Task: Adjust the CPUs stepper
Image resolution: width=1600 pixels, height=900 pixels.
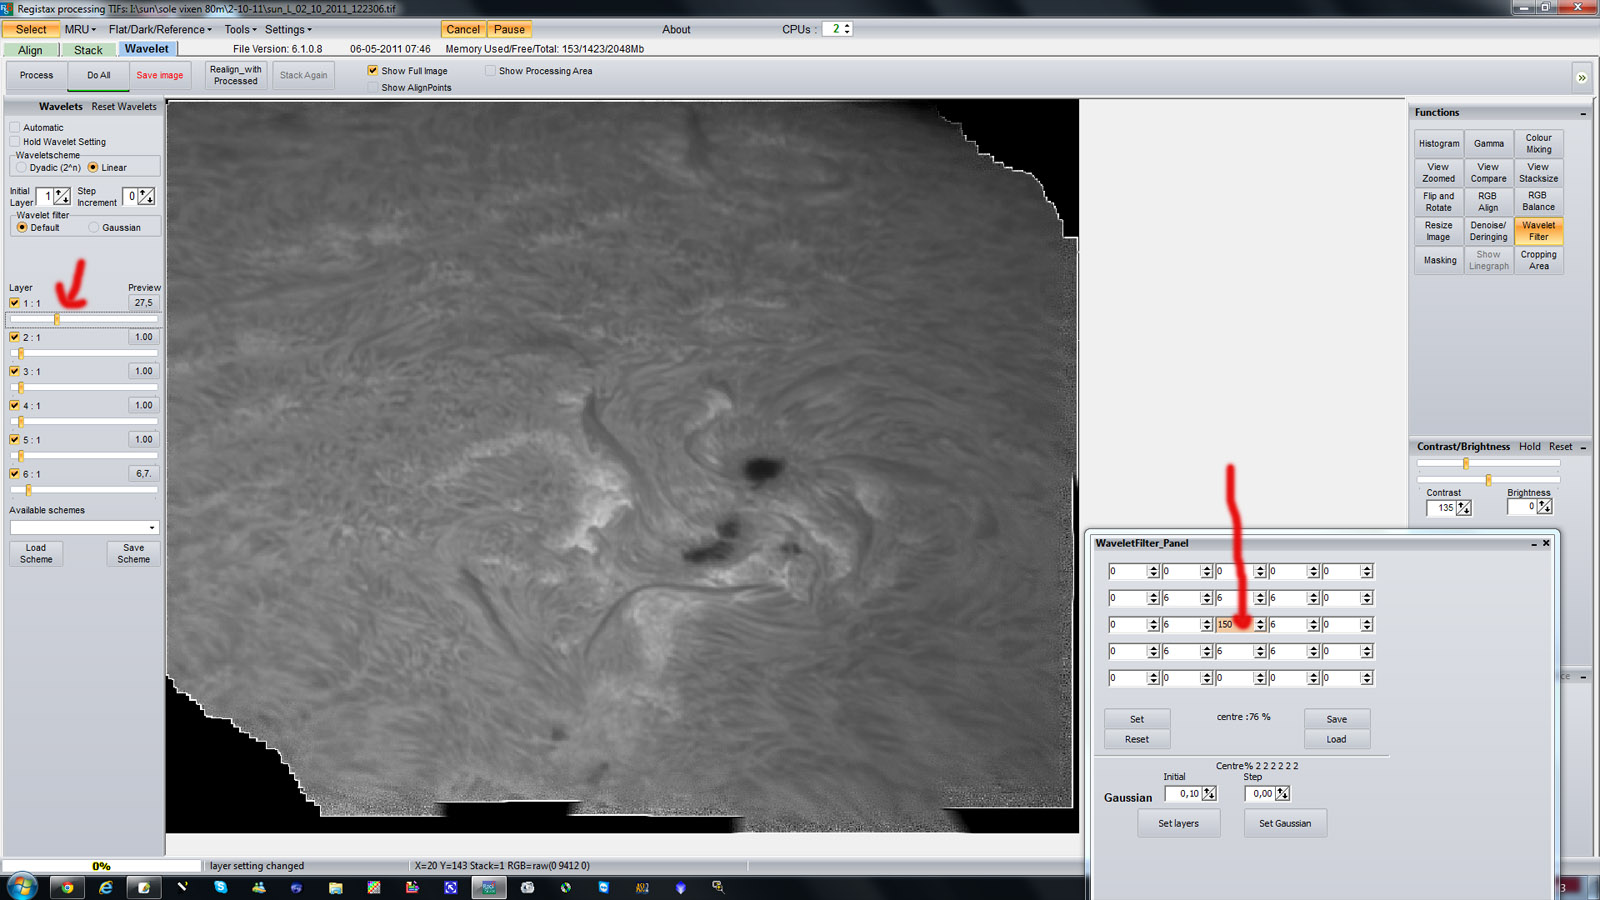Action: tap(847, 29)
